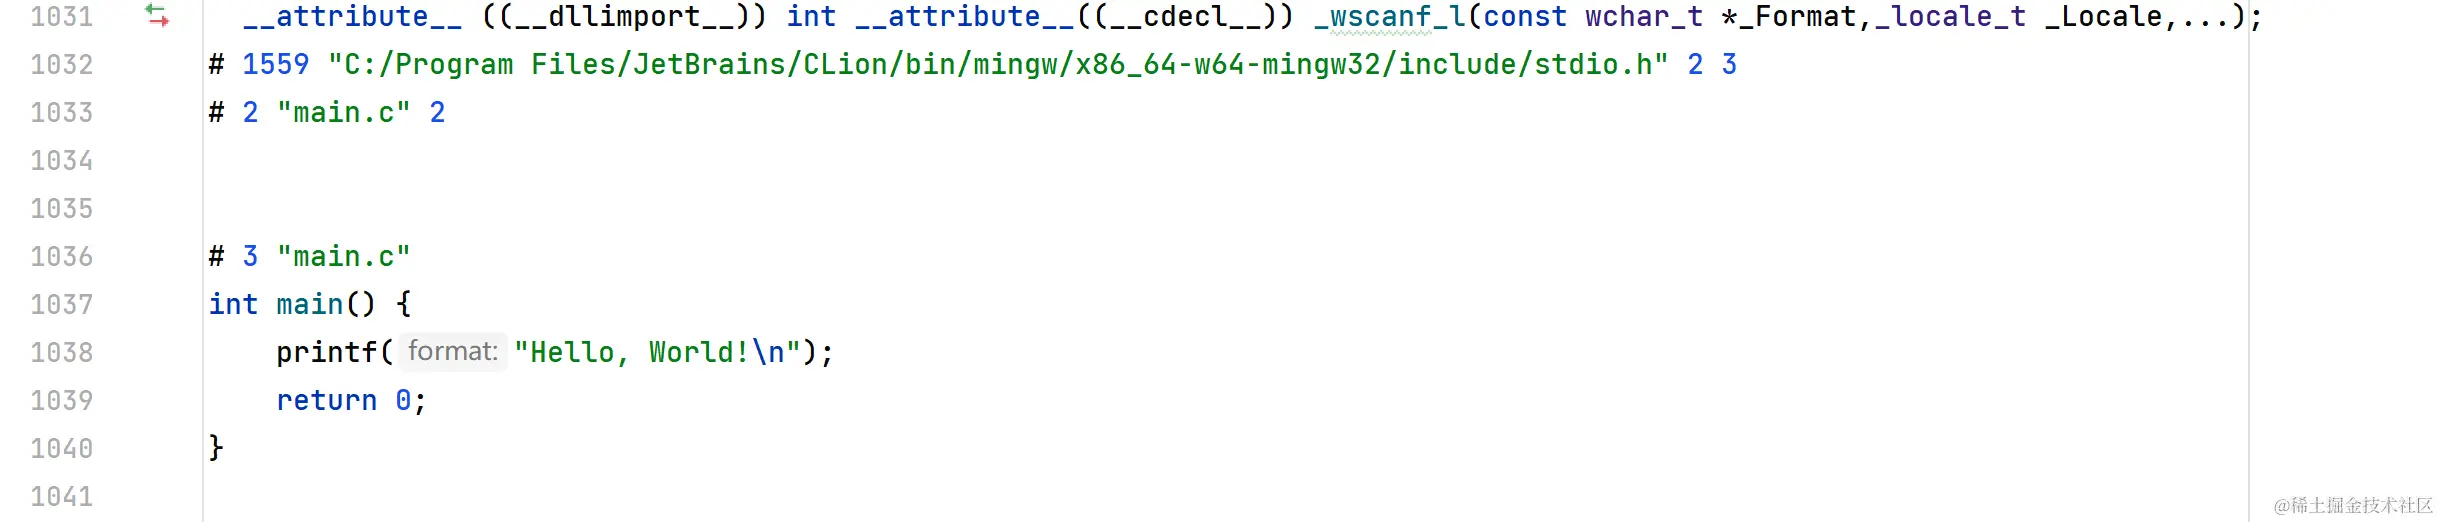Viewport: 2440px width, 522px height.
Task: Click line number 1037 in gutter
Action: pos(62,304)
